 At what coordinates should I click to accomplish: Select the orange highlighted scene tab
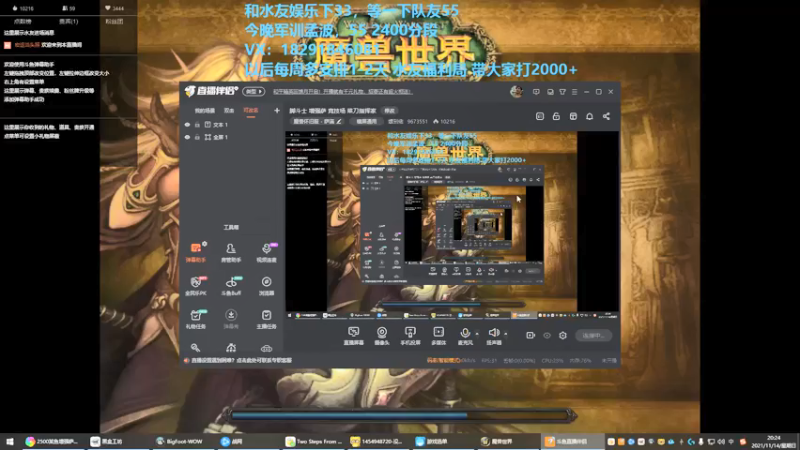(x=251, y=110)
